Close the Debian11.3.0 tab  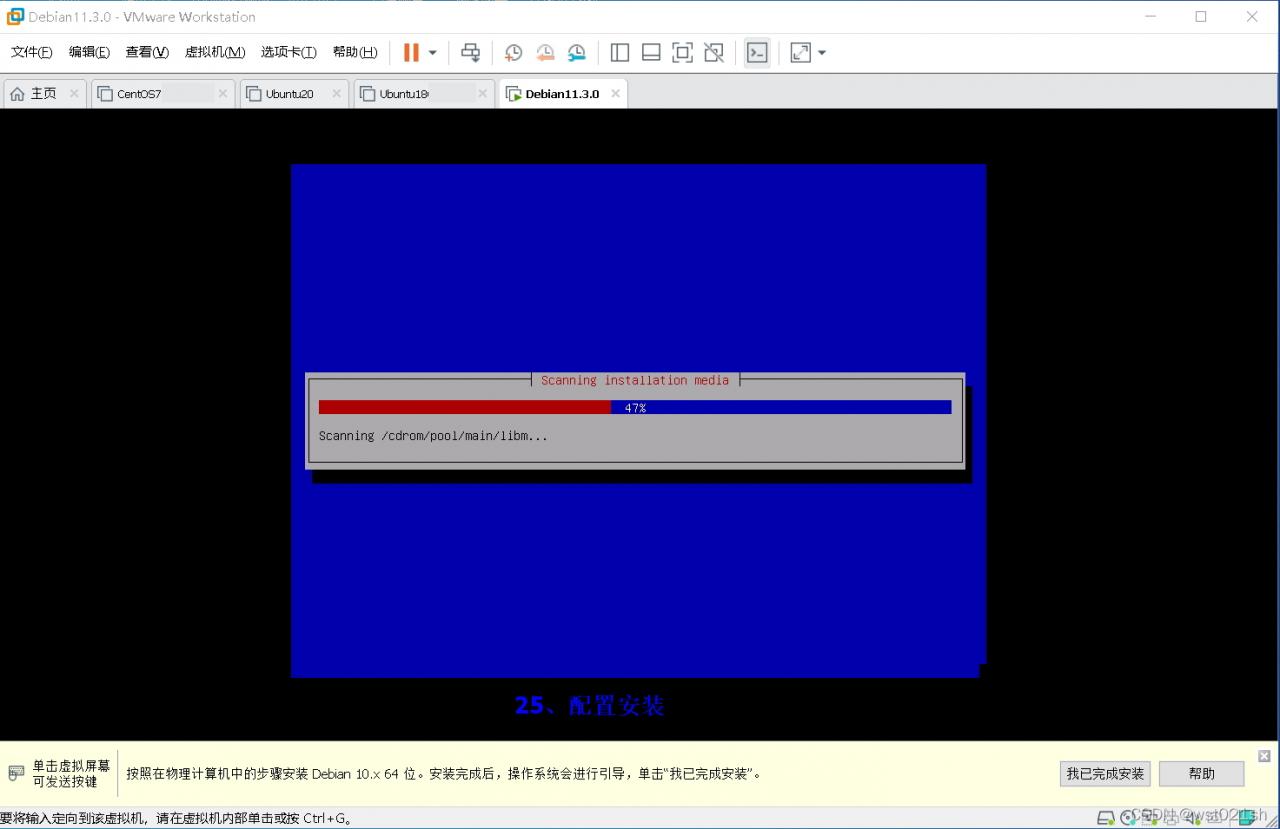click(615, 94)
